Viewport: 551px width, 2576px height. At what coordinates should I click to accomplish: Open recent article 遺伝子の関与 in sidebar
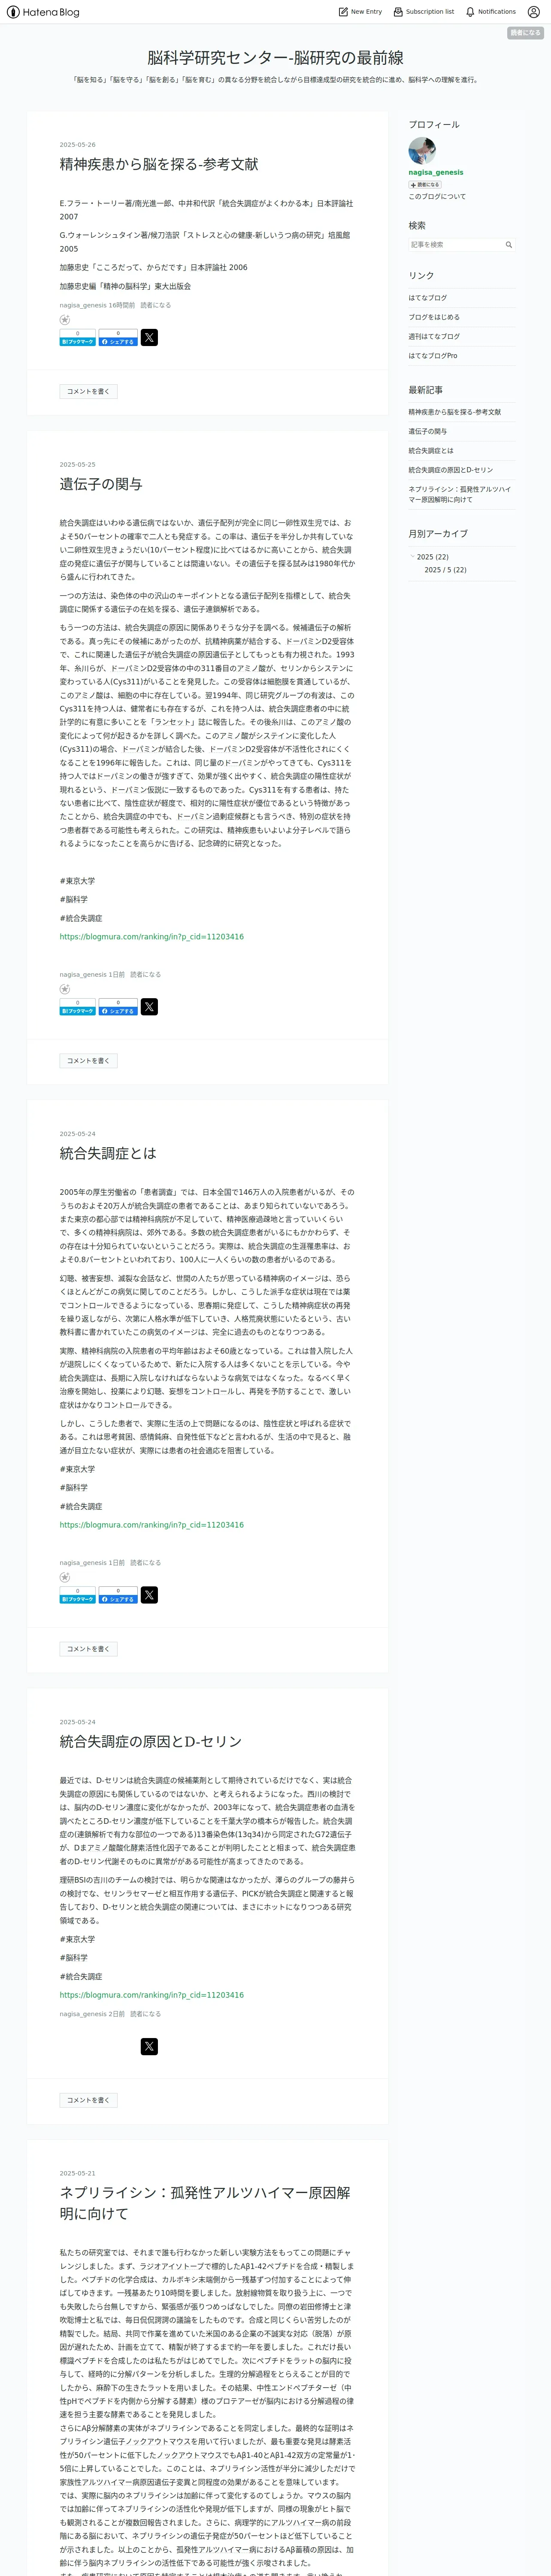[427, 432]
